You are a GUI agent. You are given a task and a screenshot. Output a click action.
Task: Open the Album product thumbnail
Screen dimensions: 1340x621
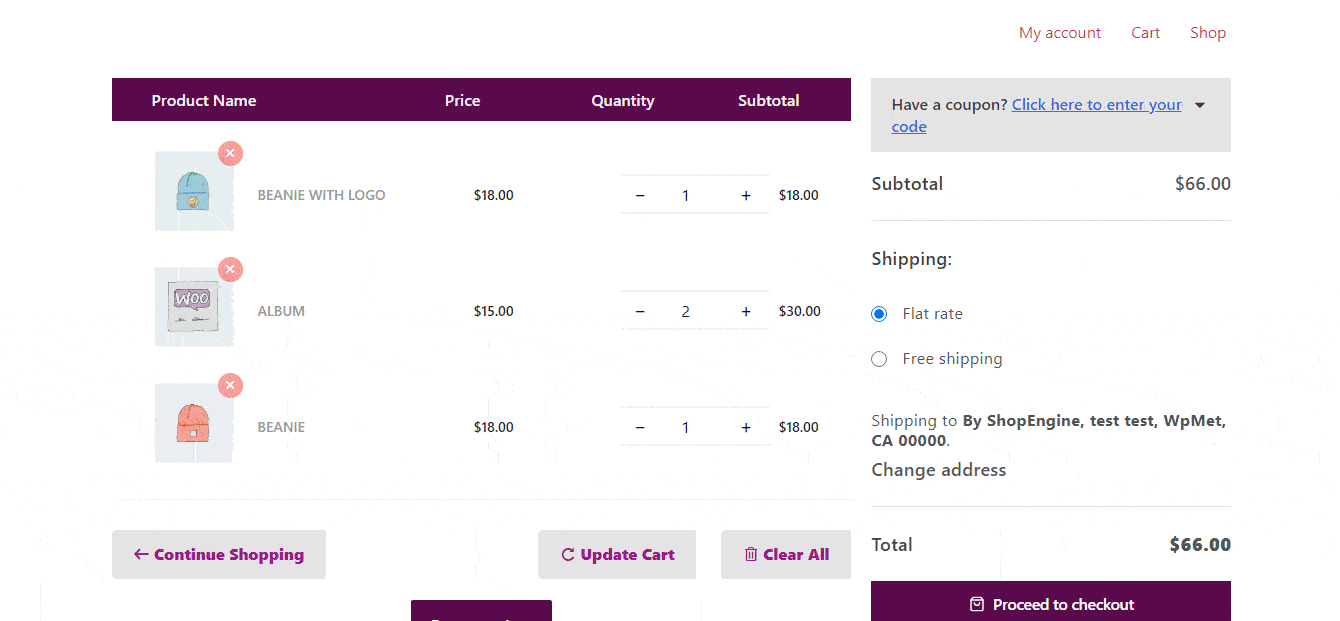[x=194, y=307]
